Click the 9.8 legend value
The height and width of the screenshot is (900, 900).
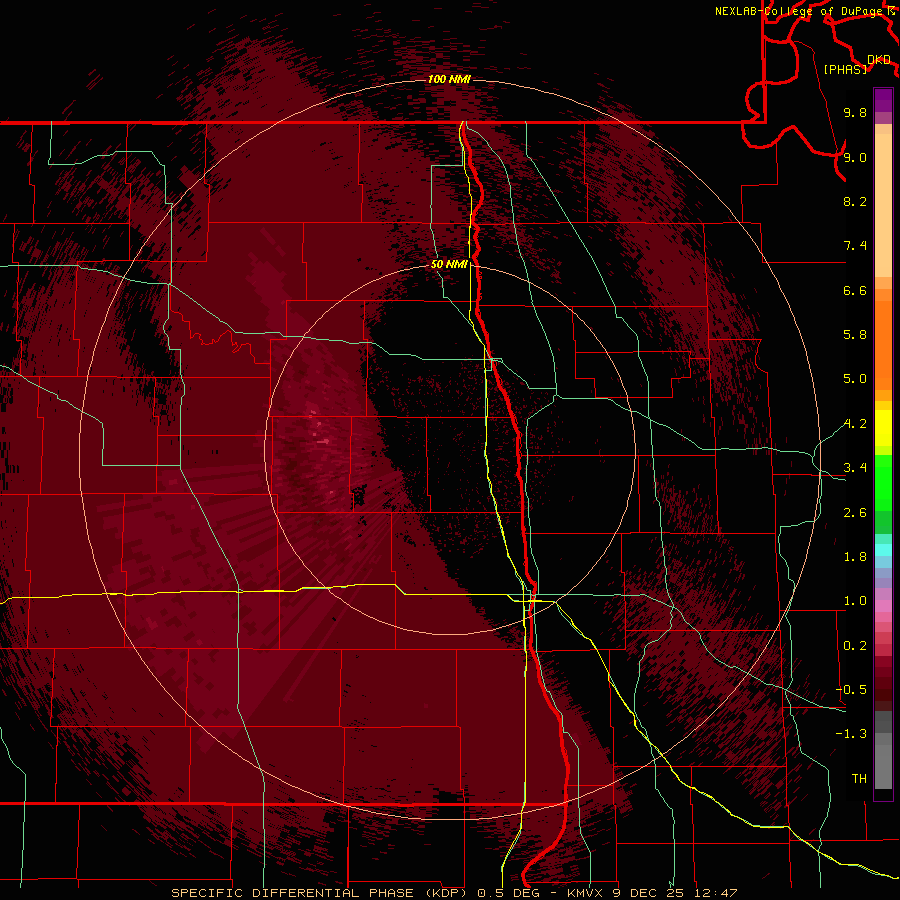(x=855, y=112)
